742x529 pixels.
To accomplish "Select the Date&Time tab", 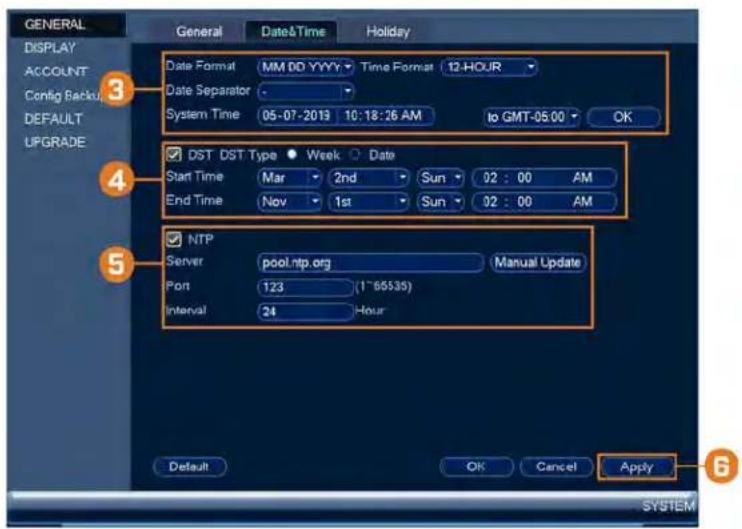I will point(293,32).
